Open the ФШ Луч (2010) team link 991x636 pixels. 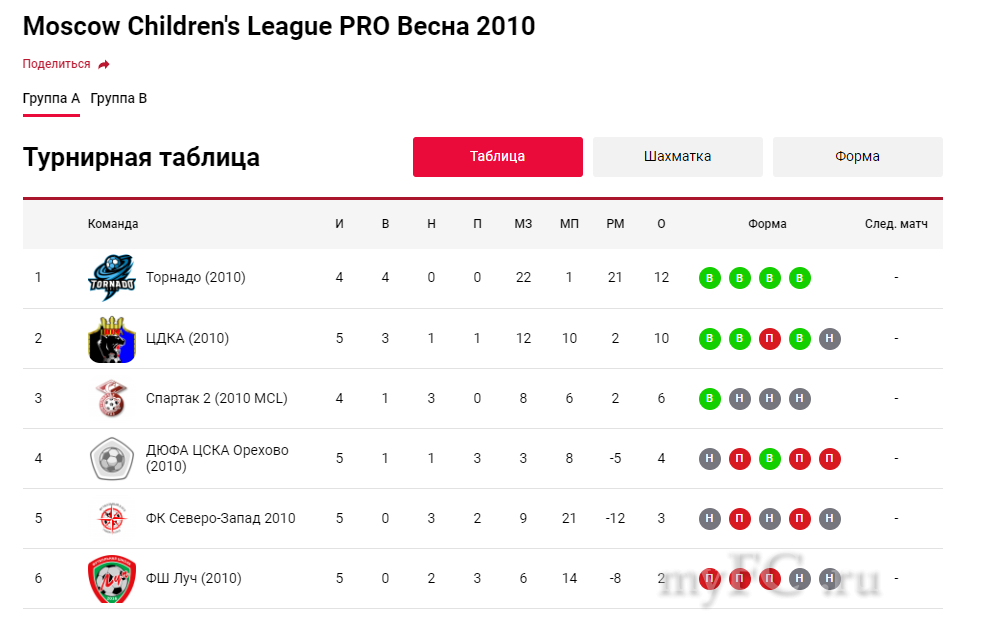click(193, 578)
